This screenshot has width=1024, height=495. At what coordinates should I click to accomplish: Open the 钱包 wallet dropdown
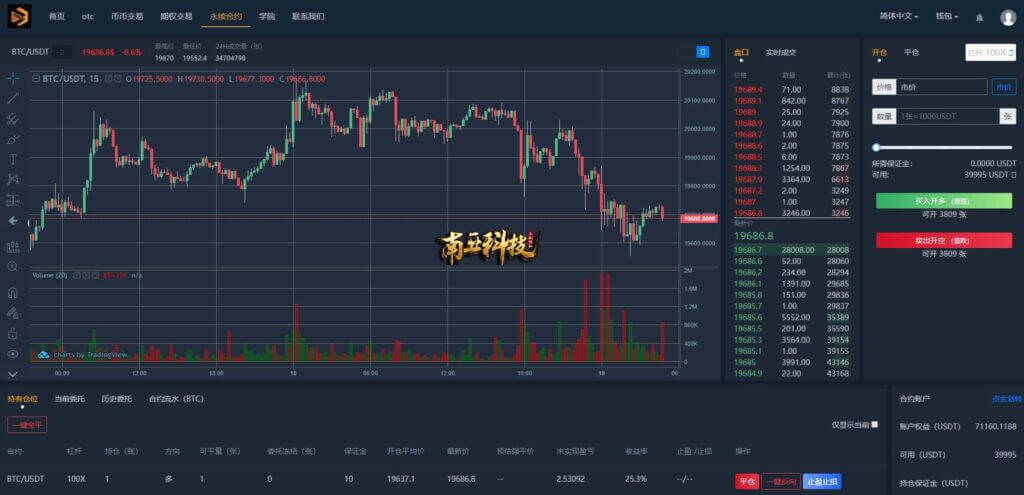[947, 16]
